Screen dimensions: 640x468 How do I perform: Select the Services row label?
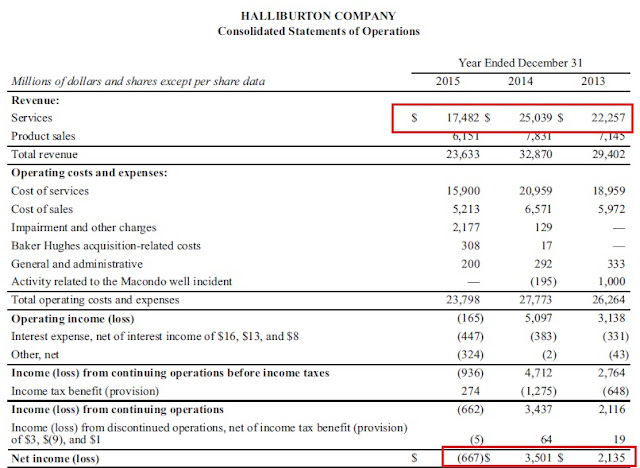[x=32, y=118]
